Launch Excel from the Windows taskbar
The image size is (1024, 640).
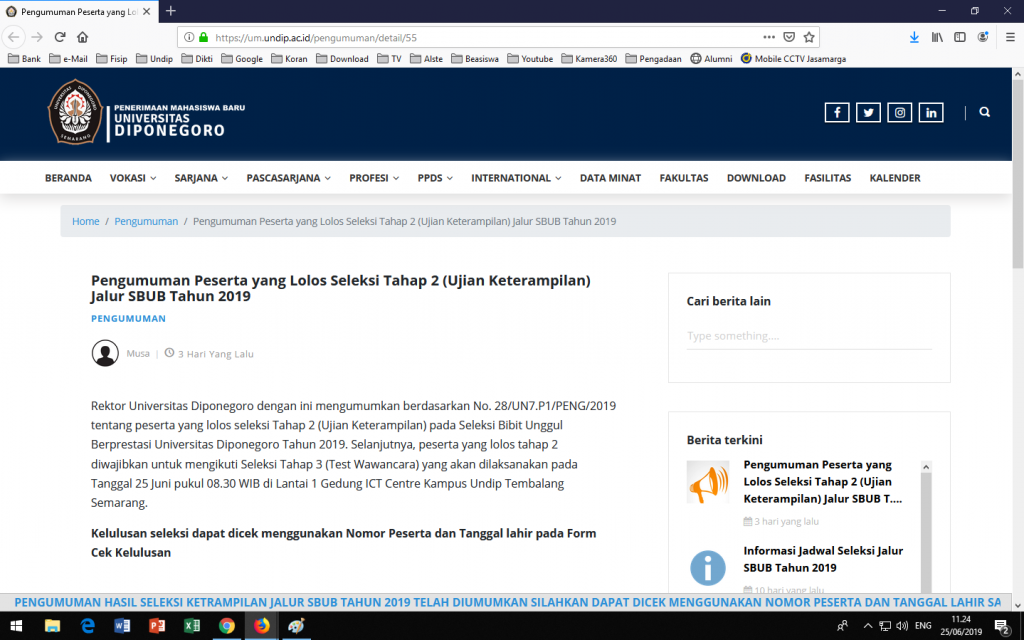tap(191, 626)
